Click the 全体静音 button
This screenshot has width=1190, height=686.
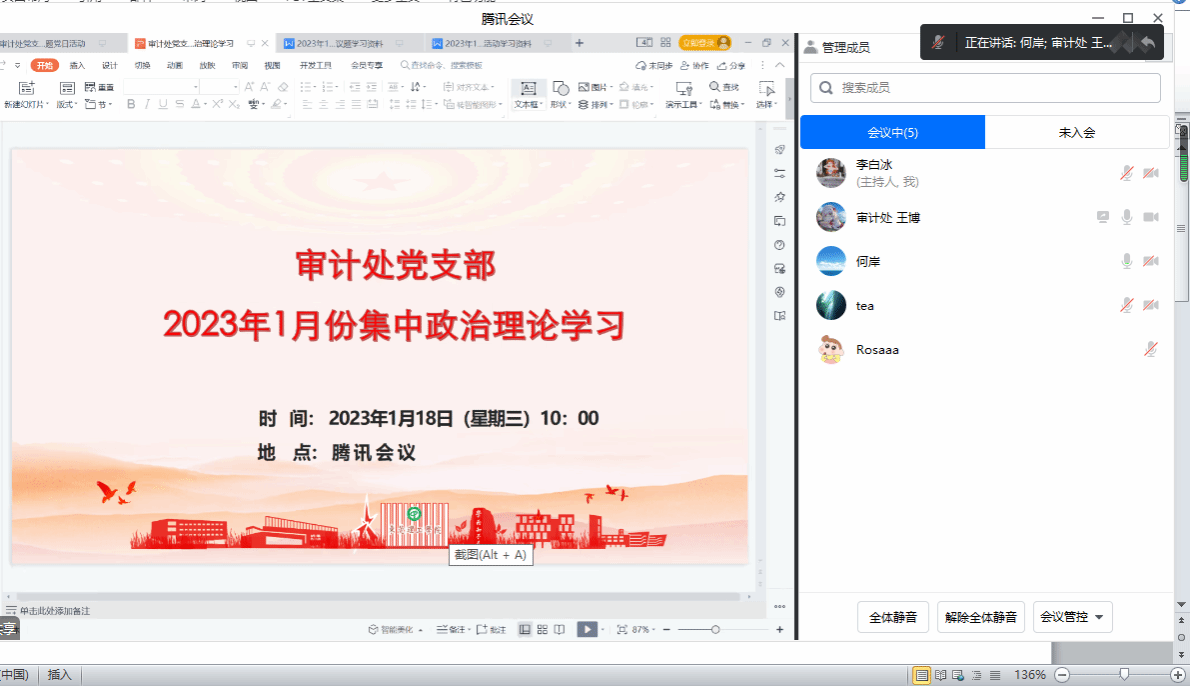tap(893, 617)
